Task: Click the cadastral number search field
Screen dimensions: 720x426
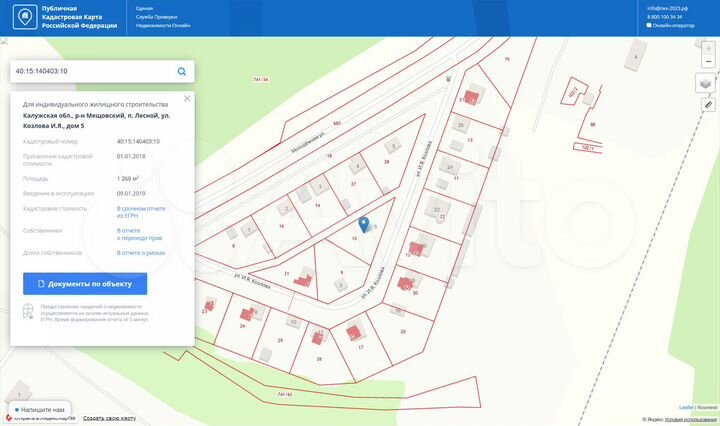Action: click(92, 72)
